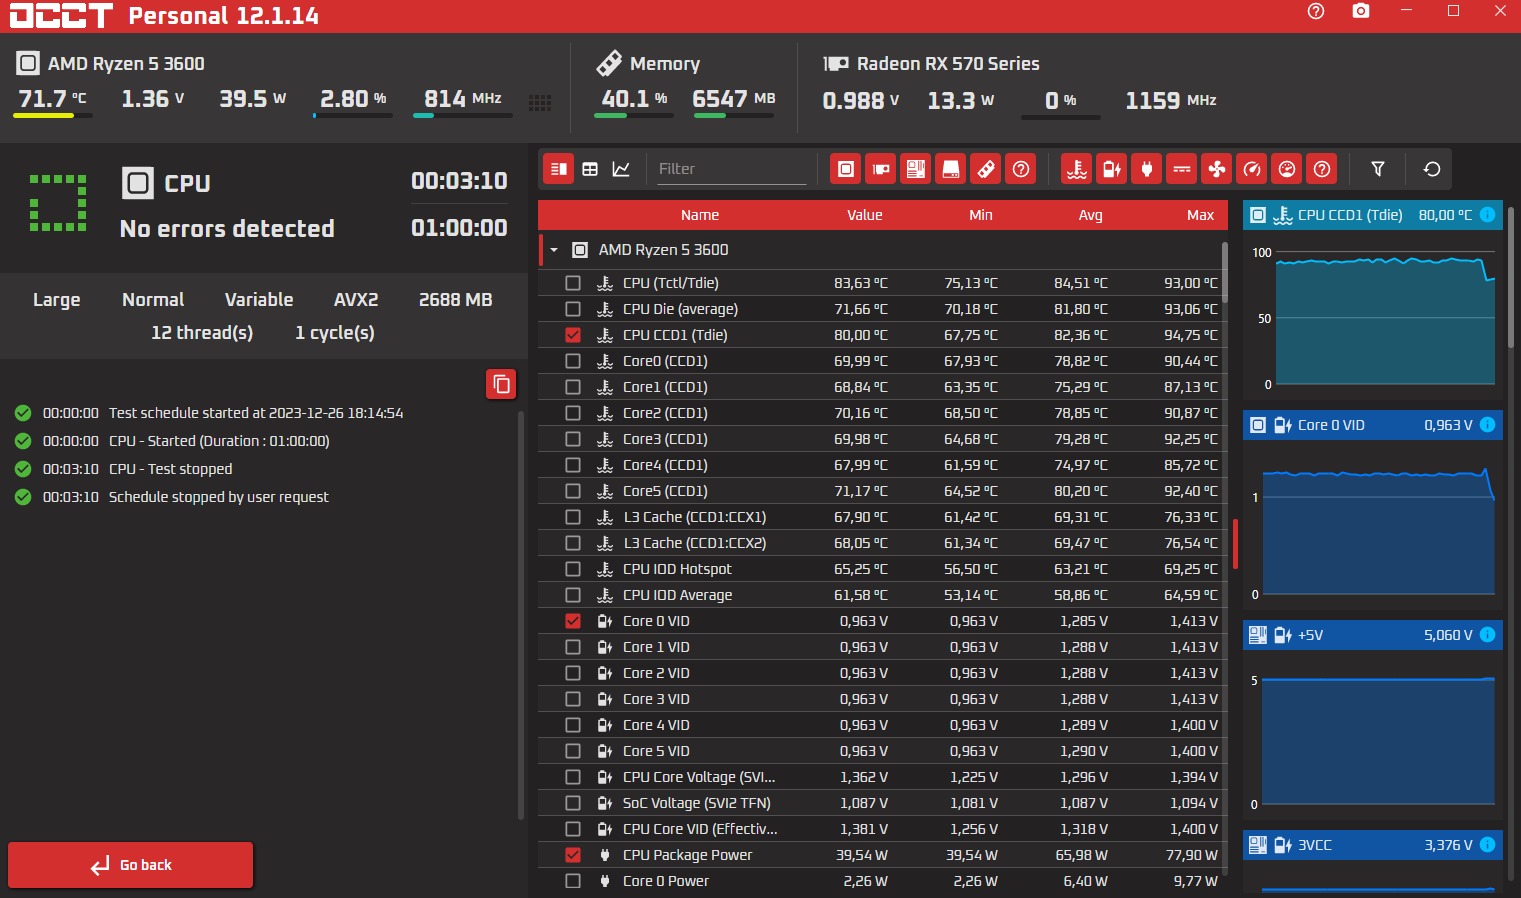Check the Core 5 VID checkbox

click(x=573, y=751)
